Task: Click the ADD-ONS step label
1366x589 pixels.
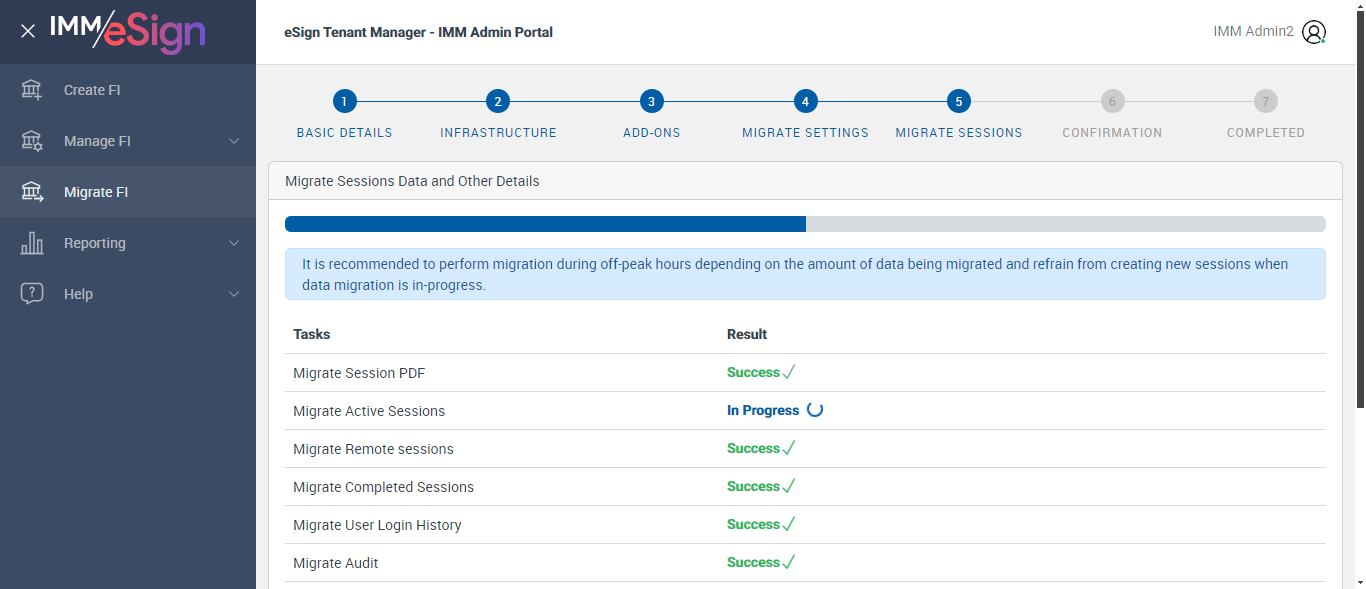Action: (651, 132)
